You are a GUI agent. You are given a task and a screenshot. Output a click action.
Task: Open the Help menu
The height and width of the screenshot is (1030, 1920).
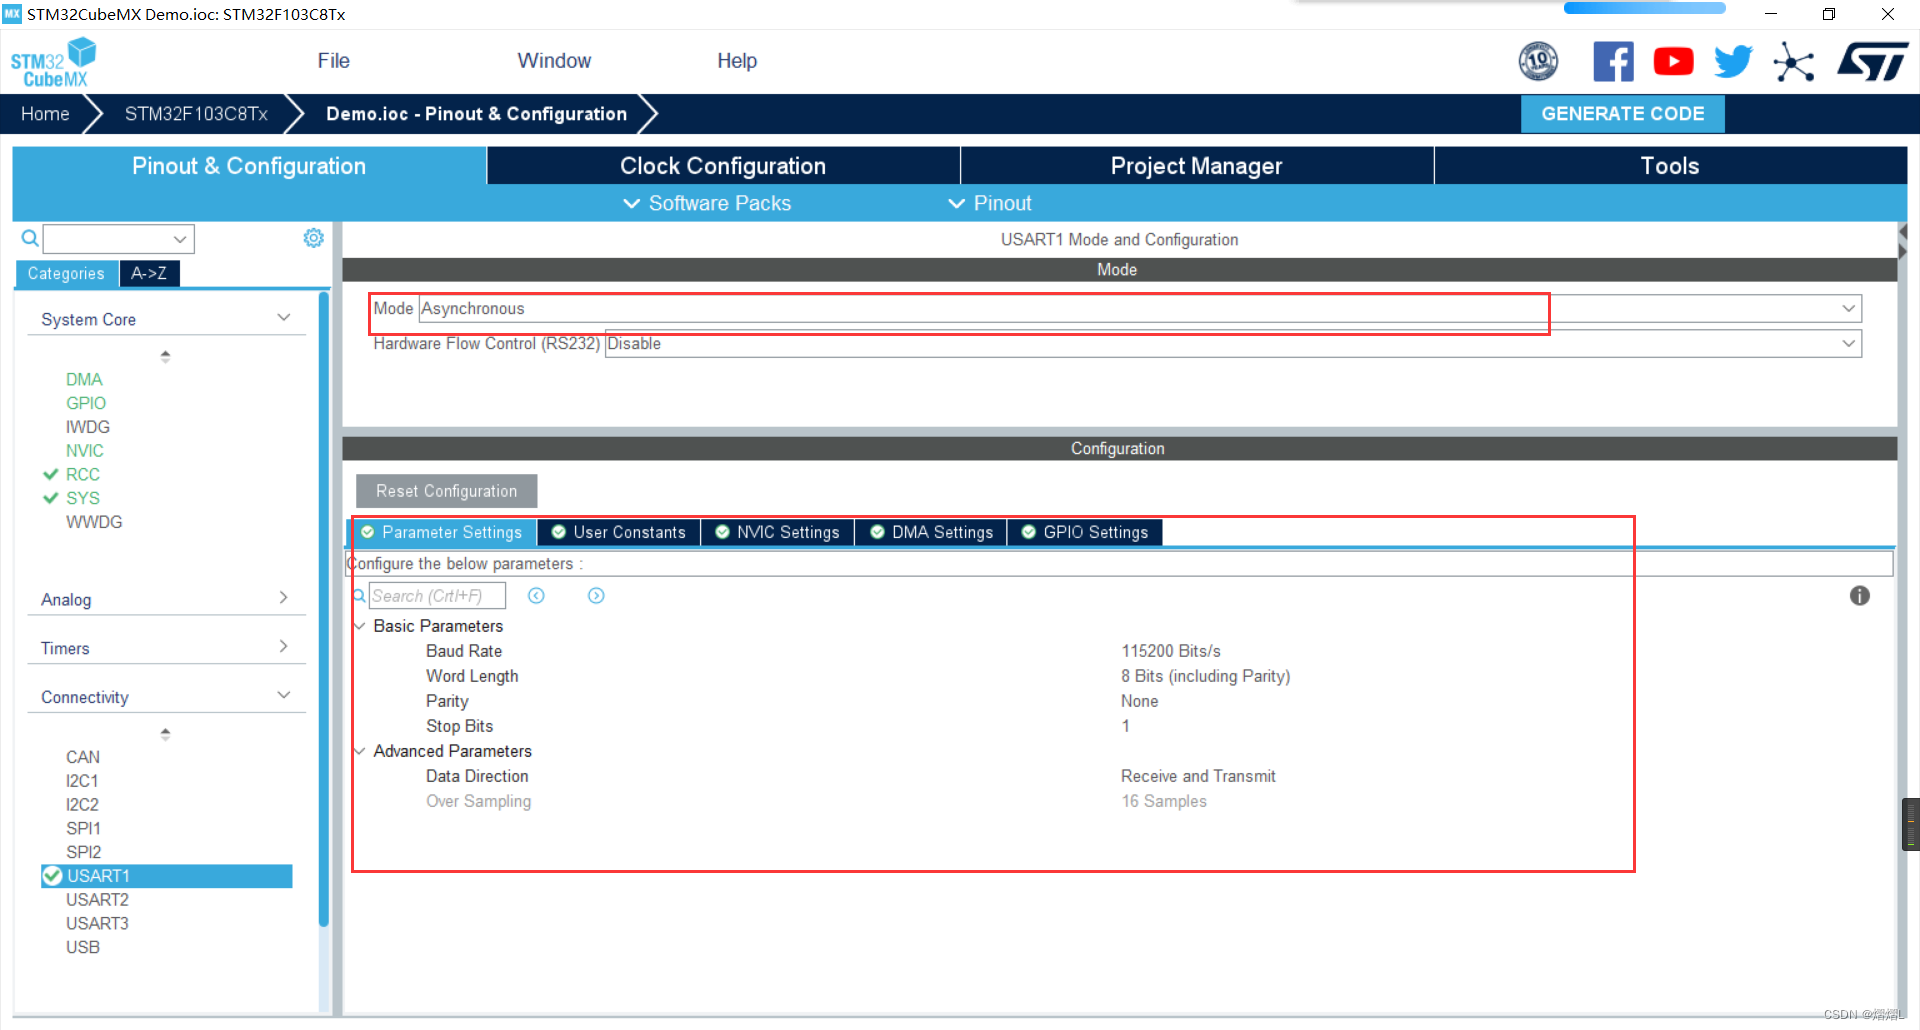pos(737,61)
